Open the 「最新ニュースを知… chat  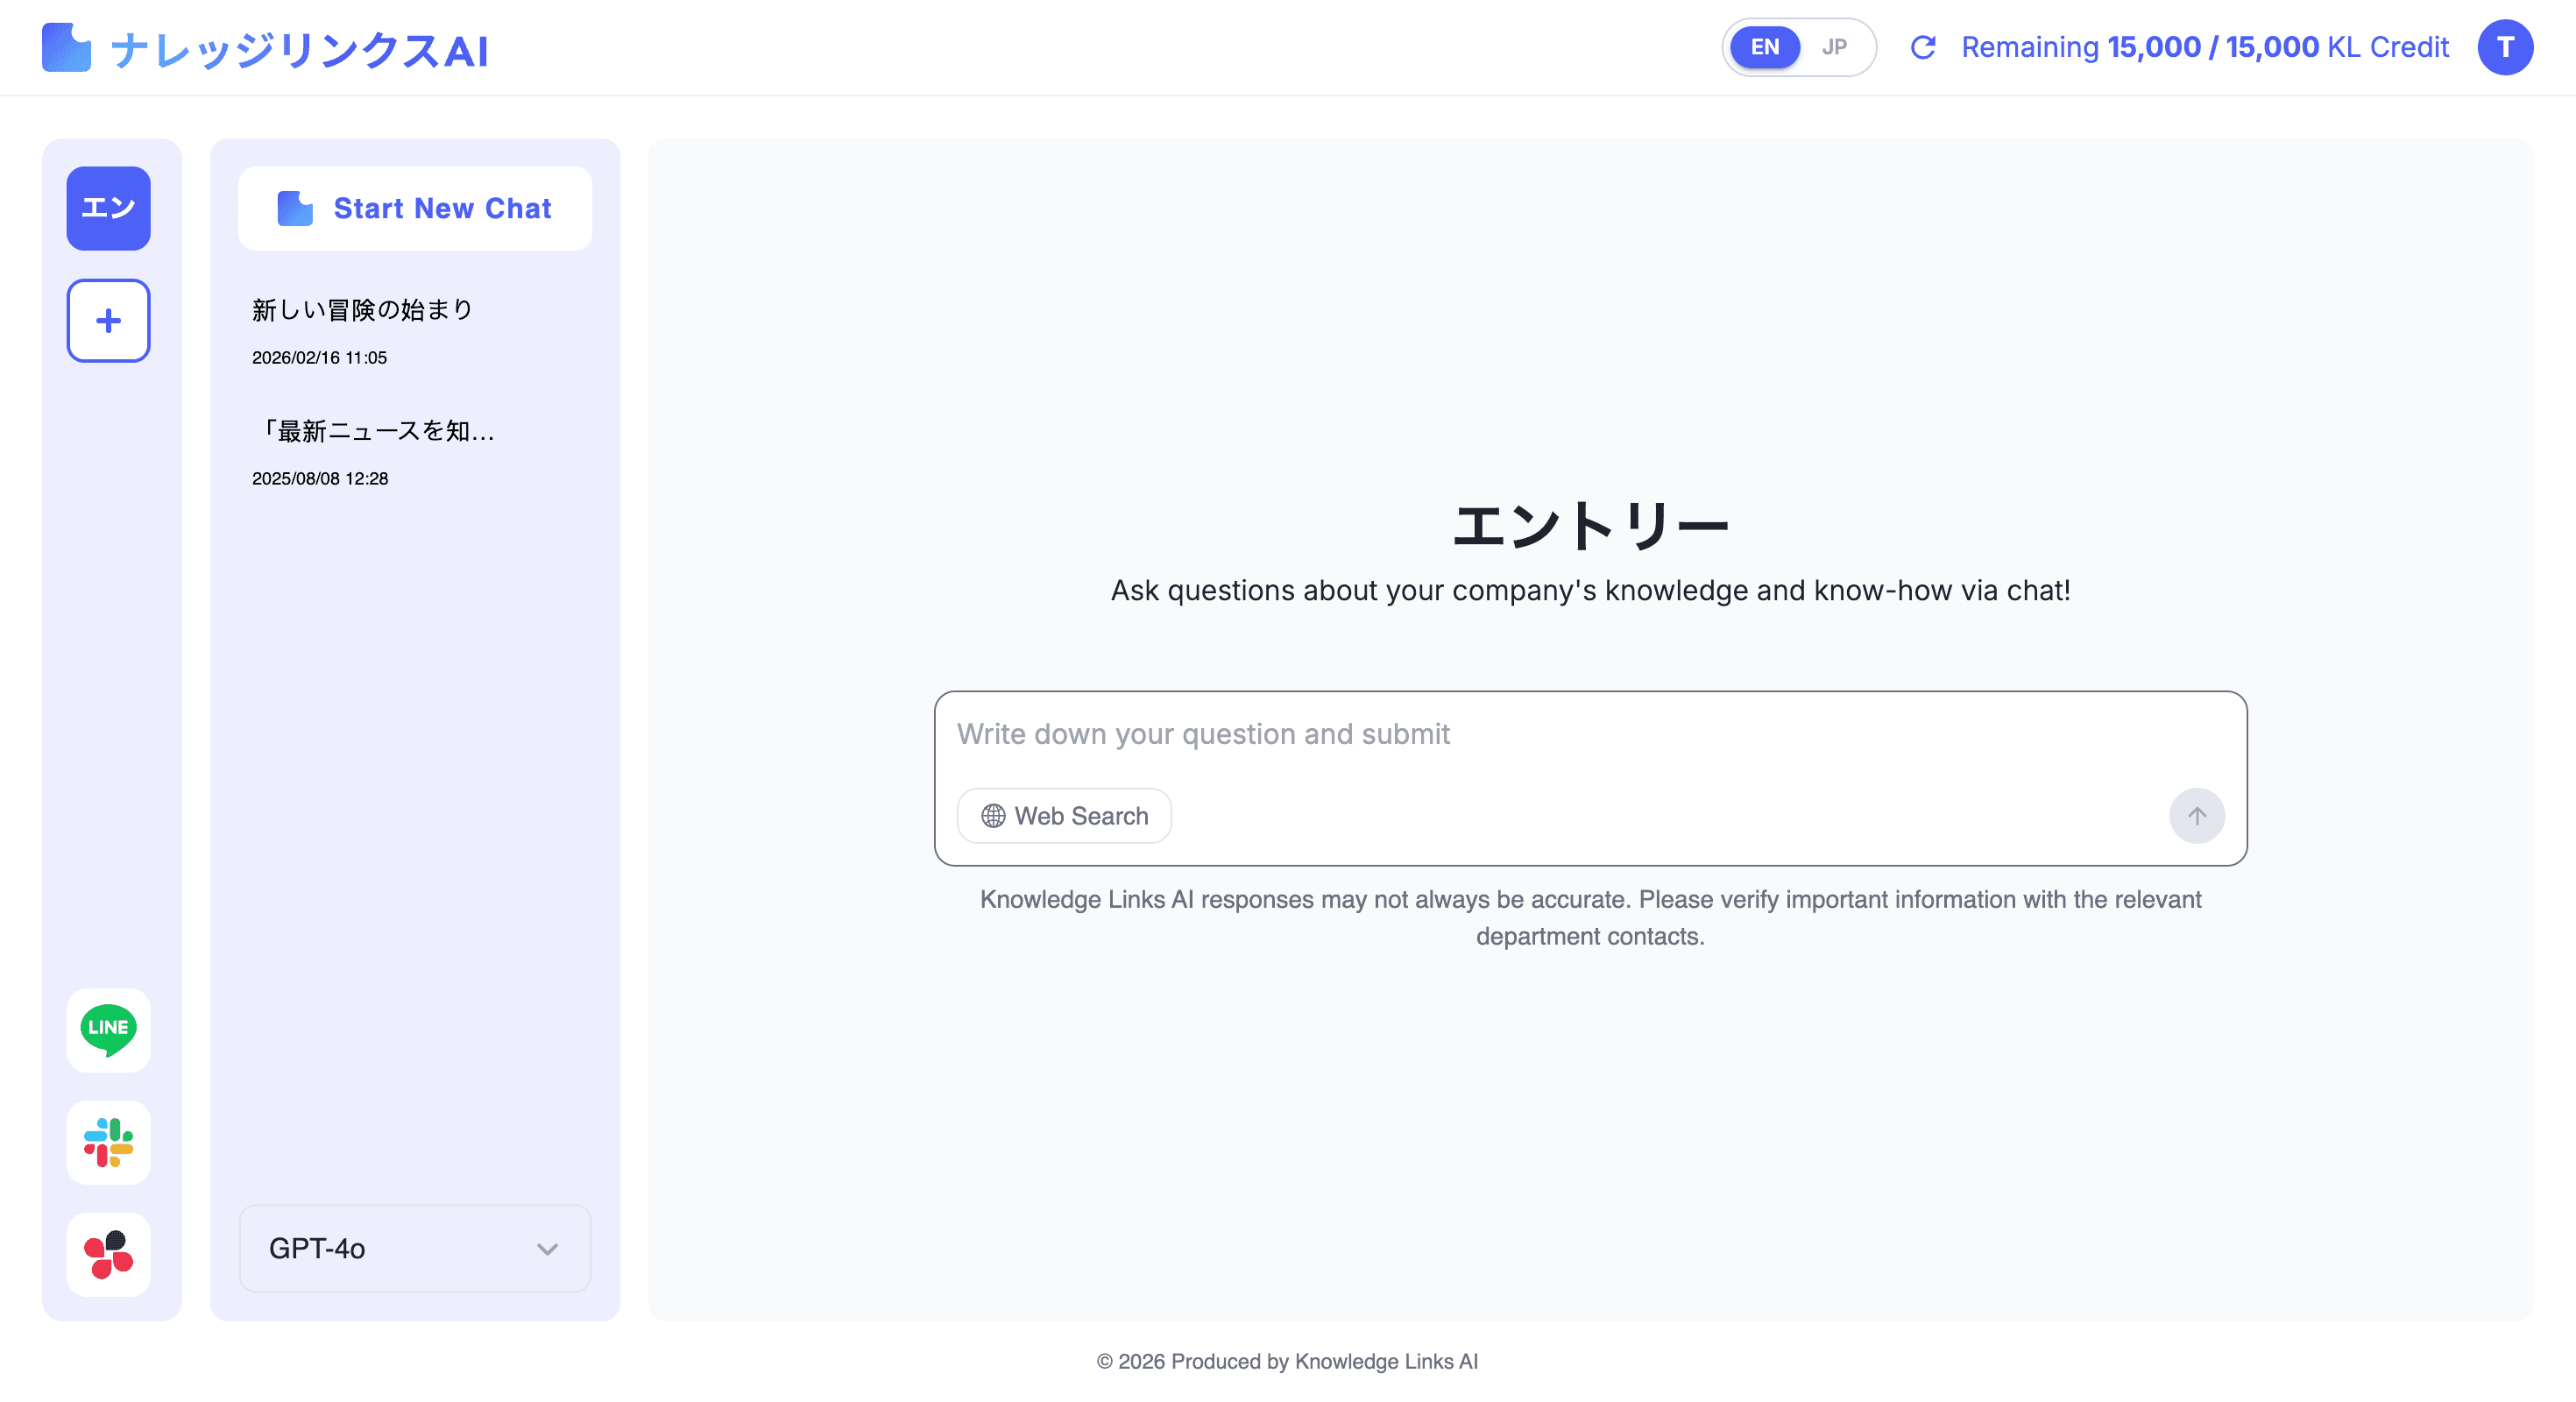[x=374, y=431]
